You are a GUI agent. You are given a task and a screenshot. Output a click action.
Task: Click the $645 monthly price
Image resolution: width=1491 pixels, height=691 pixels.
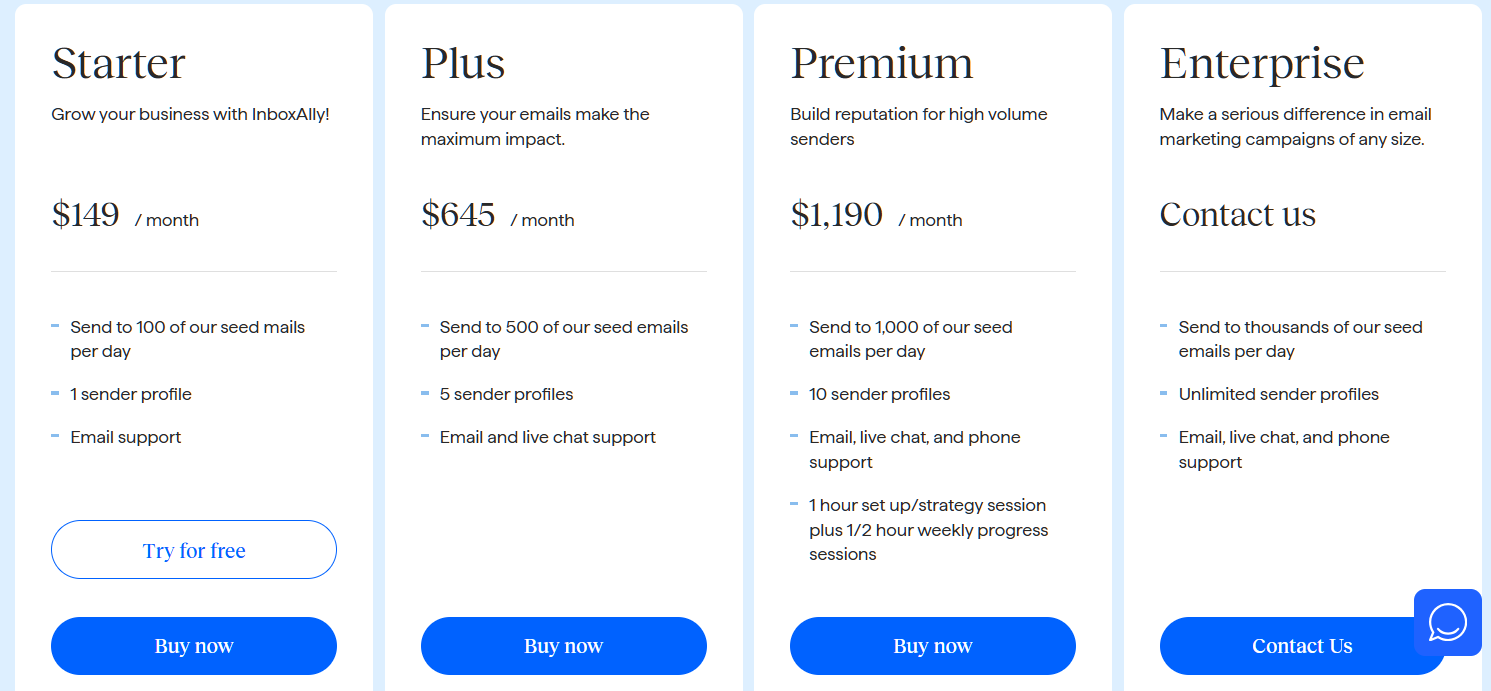[x=458, y=215]
